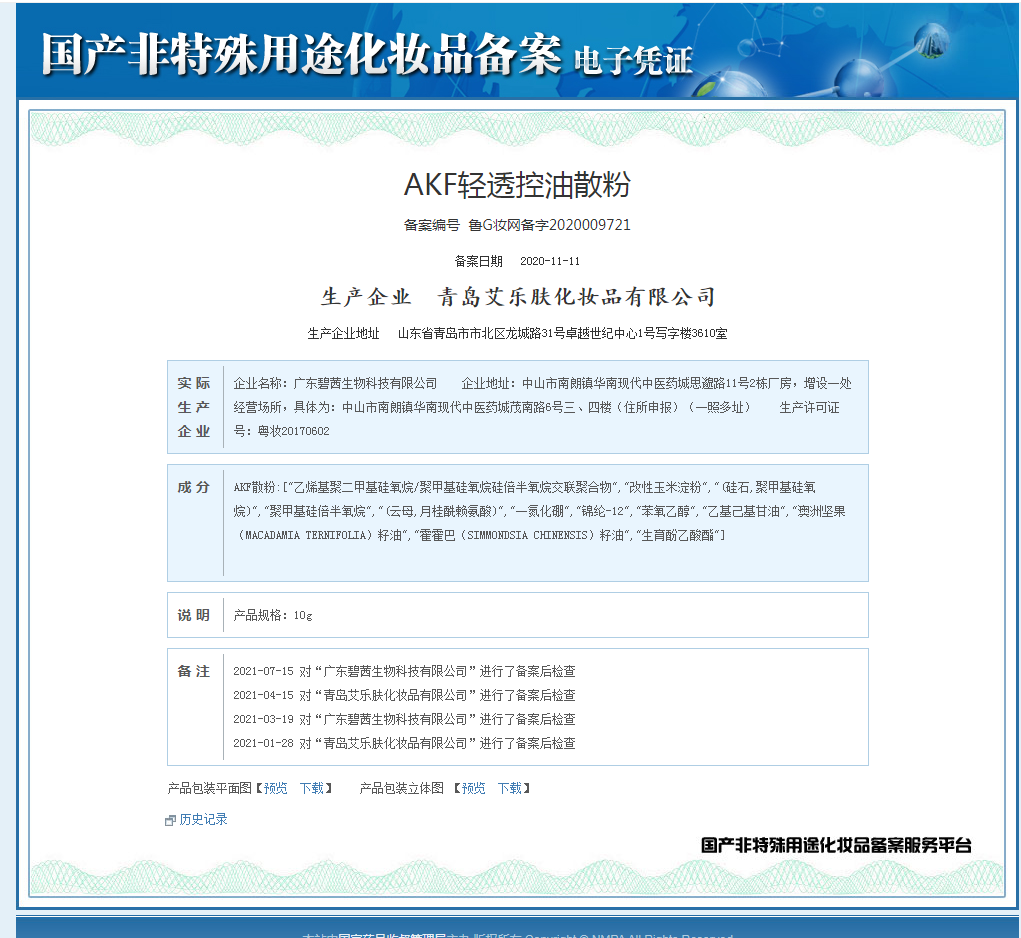Select the product title AKF轻透控油散粉
Screen dimensions: 1021x938
click(517, 185)
